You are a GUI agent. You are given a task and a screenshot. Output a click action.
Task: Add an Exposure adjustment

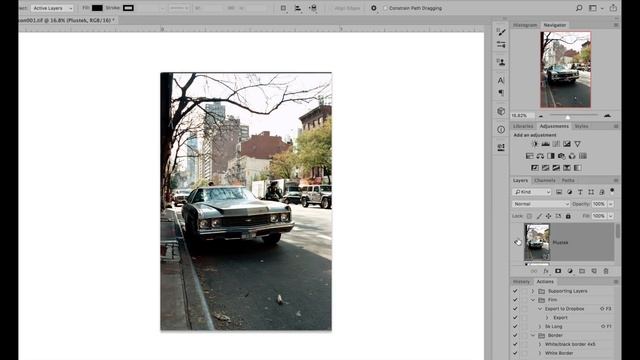pyautogui.click(x=567, y=144)
